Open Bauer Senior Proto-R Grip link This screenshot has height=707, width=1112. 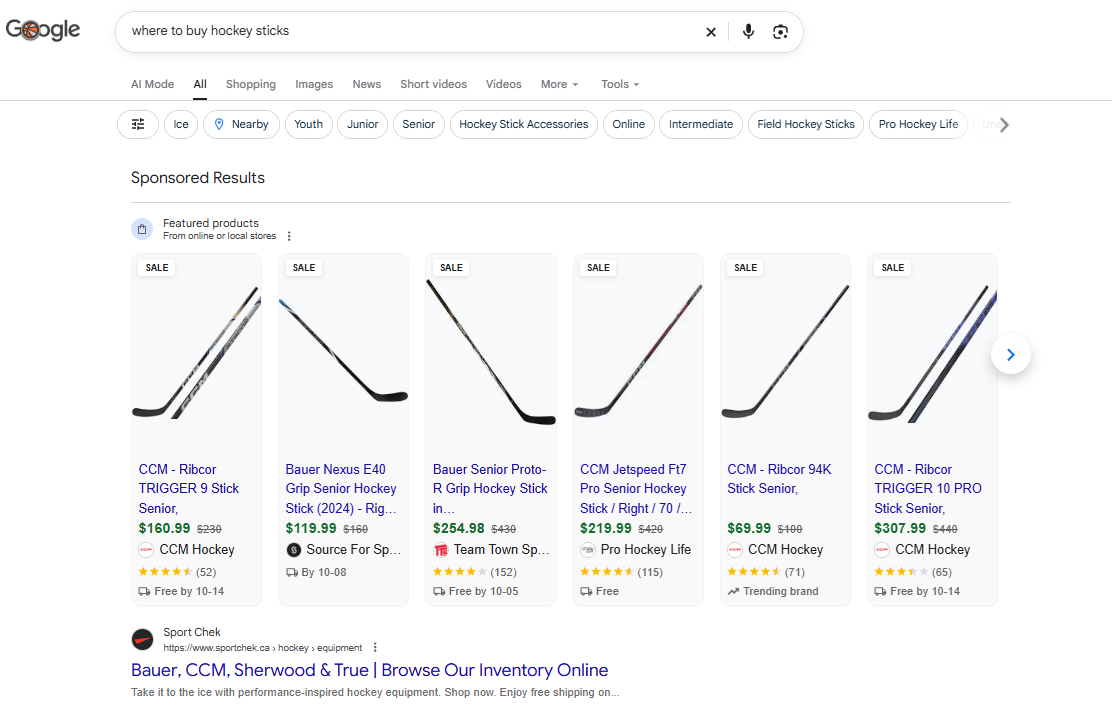pyautogui.click(x=490, y=489)
